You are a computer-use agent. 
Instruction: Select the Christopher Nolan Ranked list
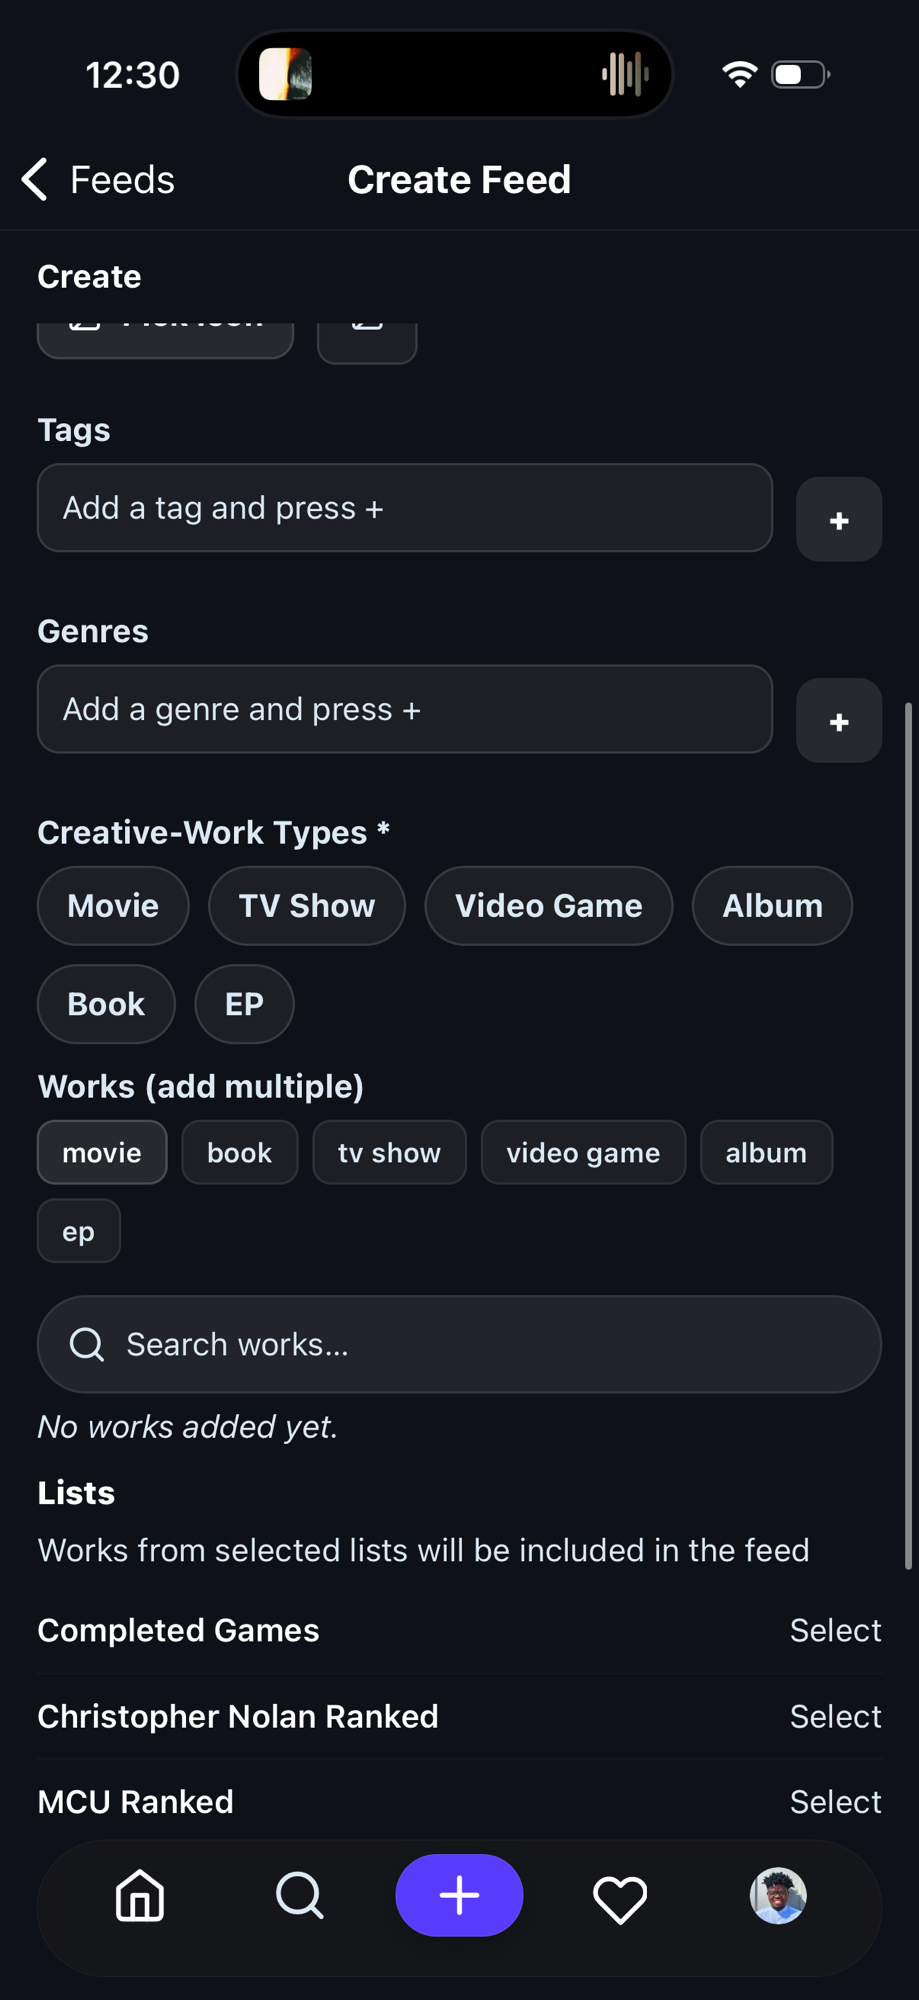835,1717
